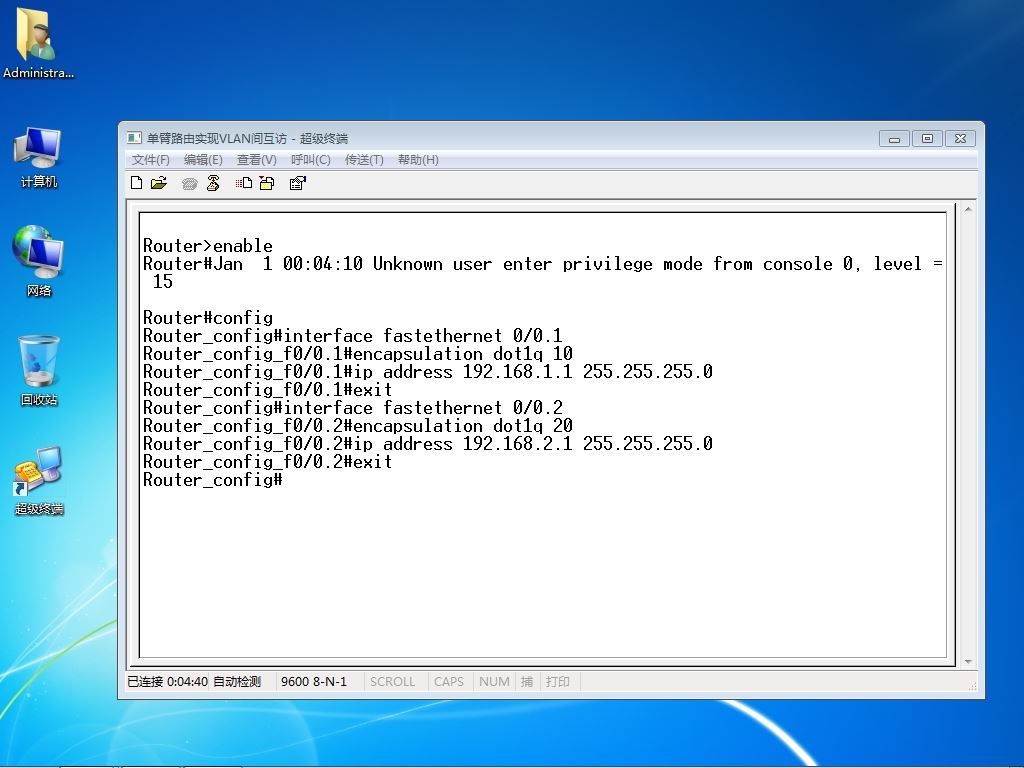The image size is (1024, 768).
Task: Click the 已连接 0:04:40 status entry
Action: pyautogui.click(x=167, y=682)
